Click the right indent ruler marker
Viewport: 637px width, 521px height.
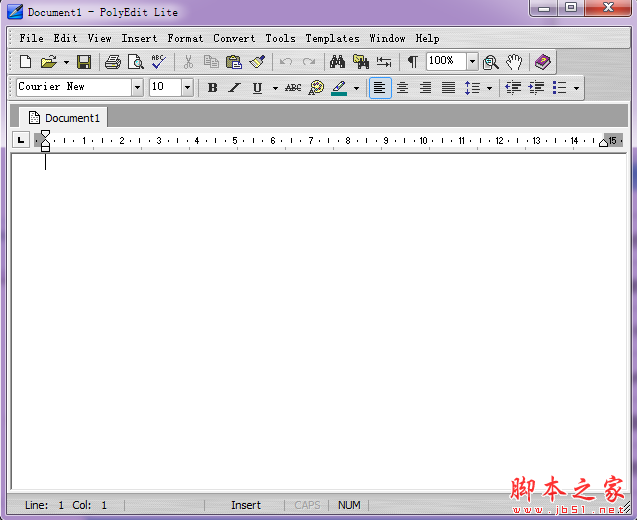click(603, 142)
